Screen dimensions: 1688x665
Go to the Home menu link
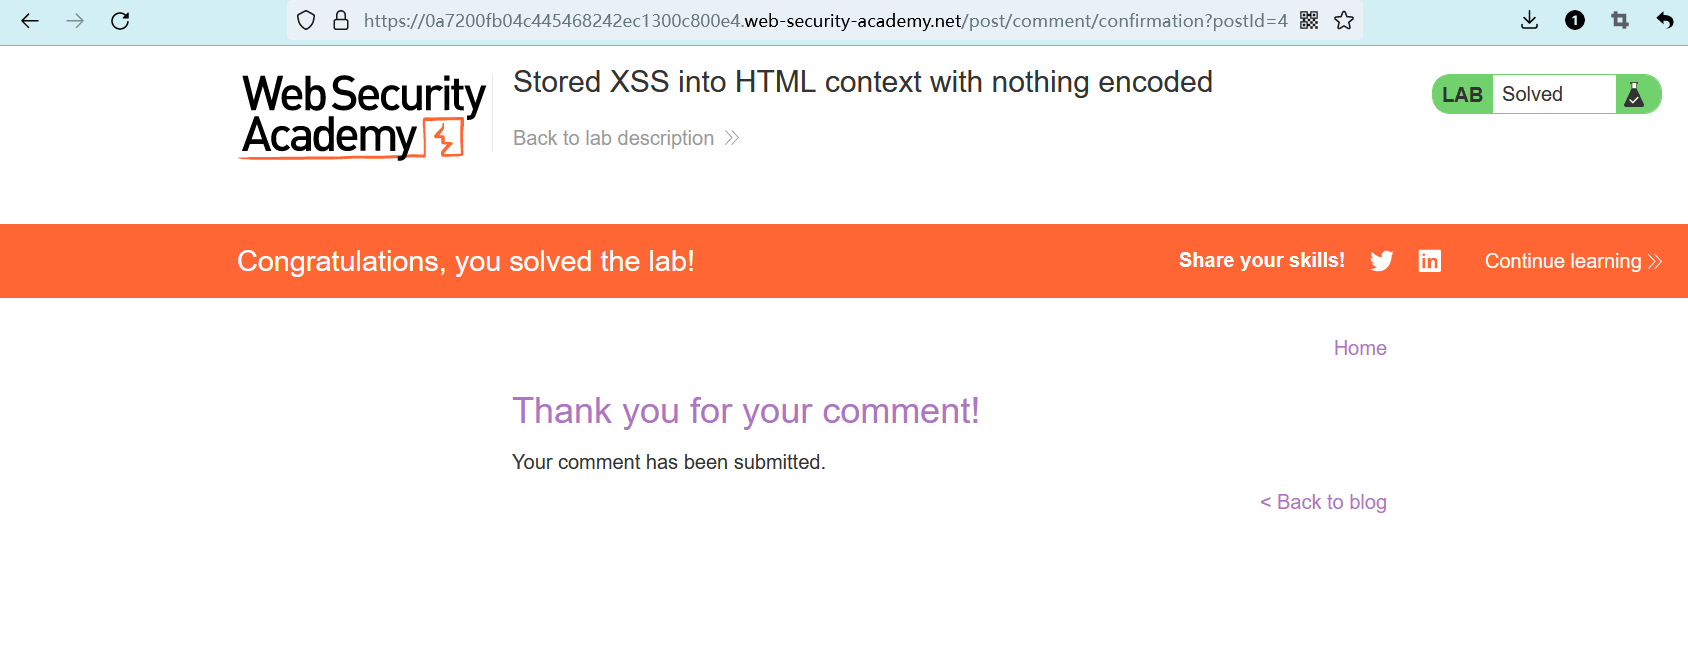click(1360, 348)
